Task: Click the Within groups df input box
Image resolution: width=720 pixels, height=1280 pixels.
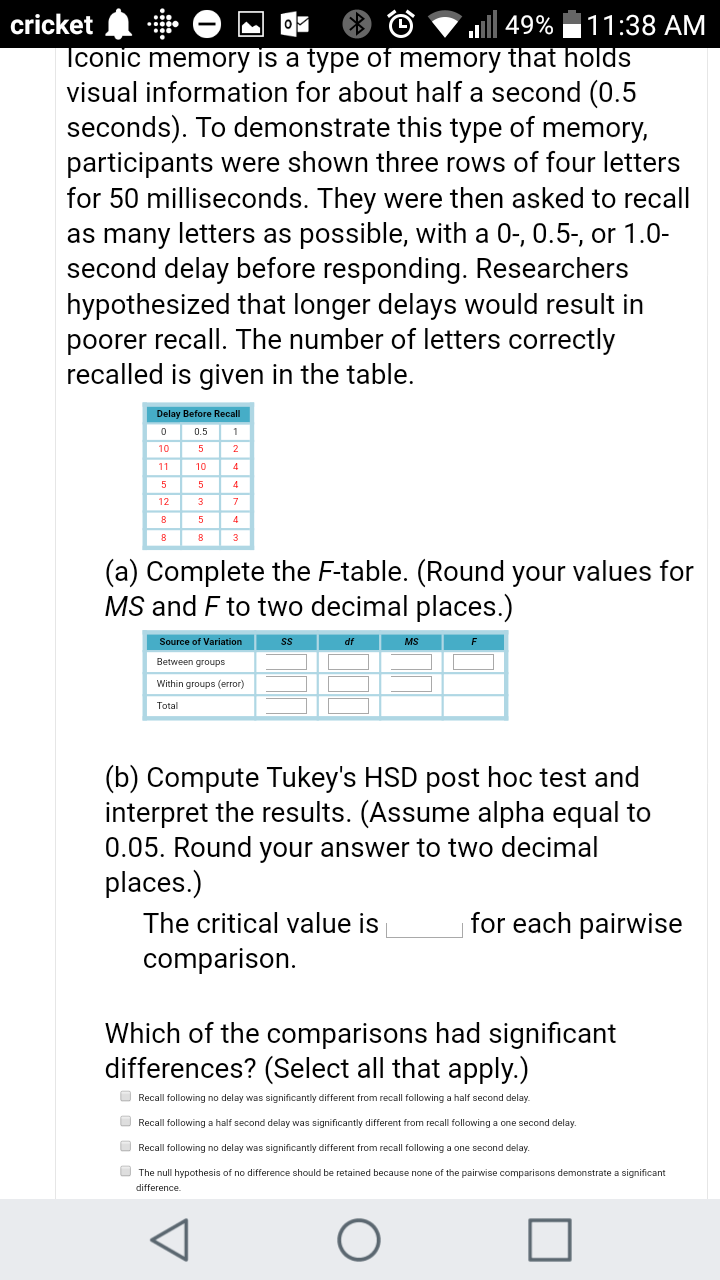Action: 348,684
